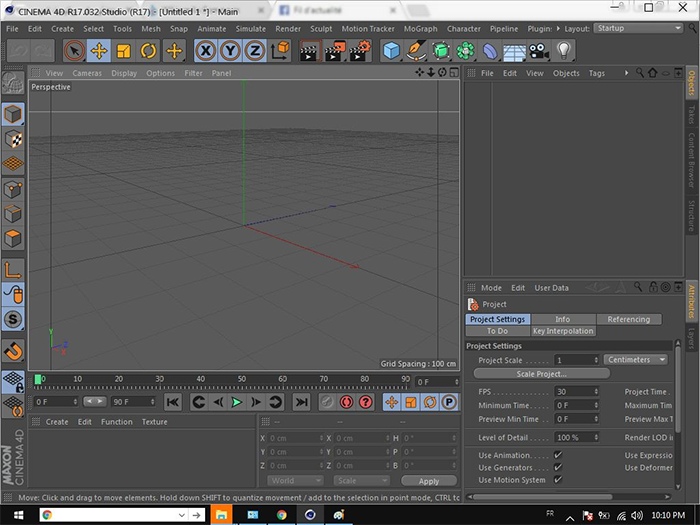Uncheck Use Motion System checkbox
700x525 pixels.
558,480
